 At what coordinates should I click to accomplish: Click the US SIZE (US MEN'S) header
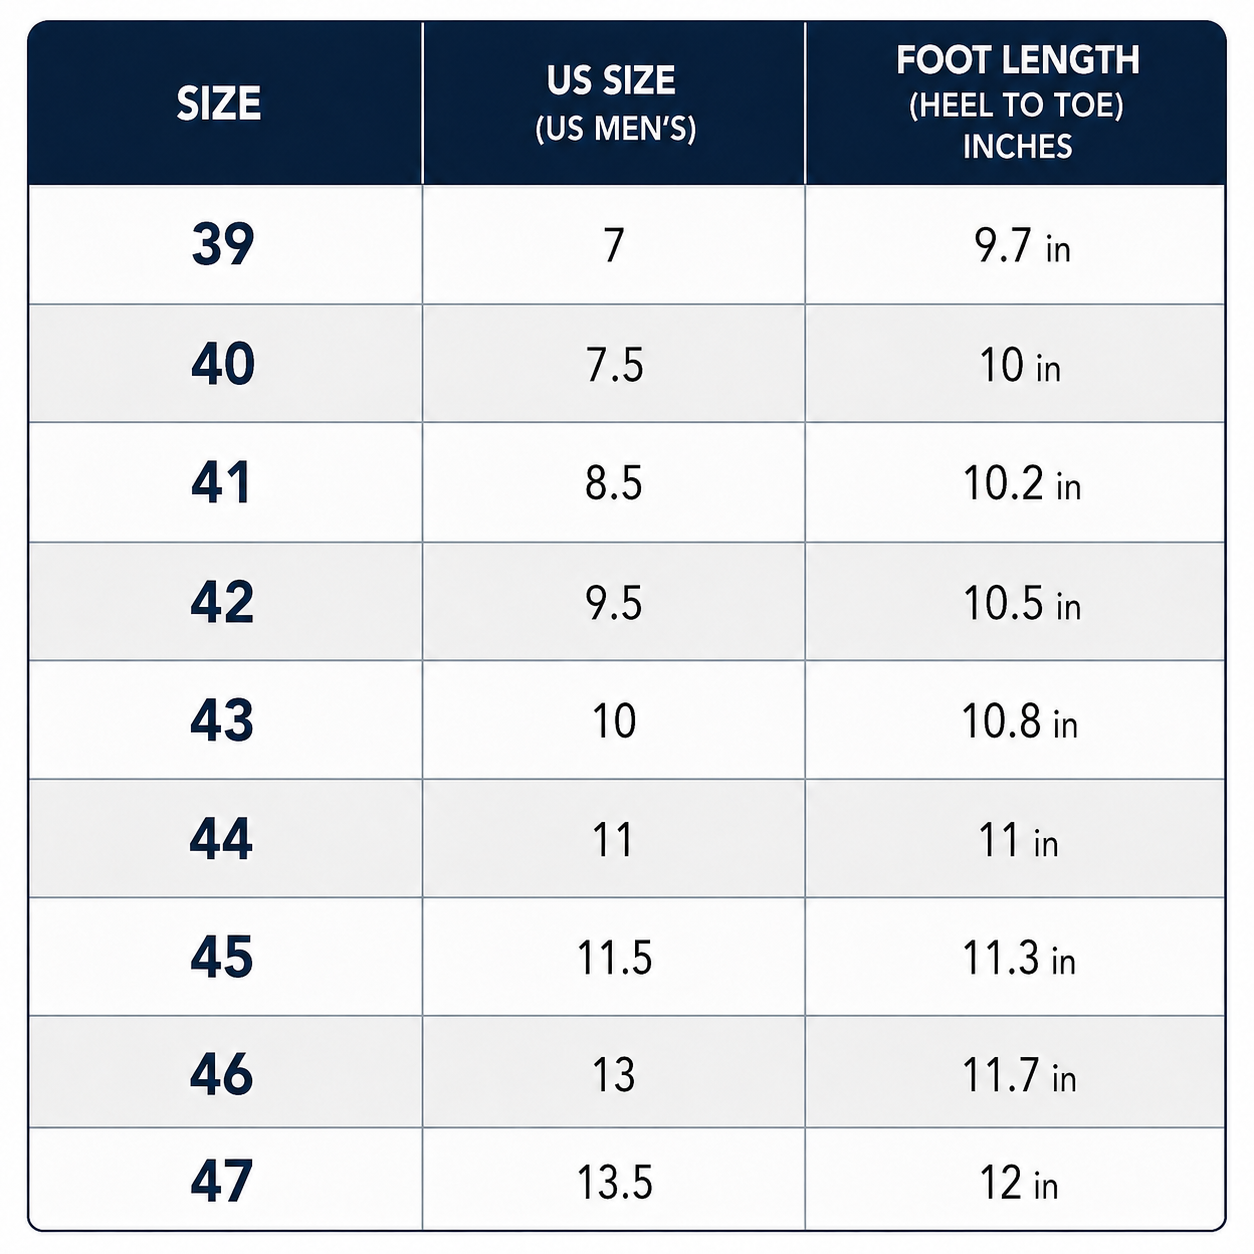pos(614,103)
